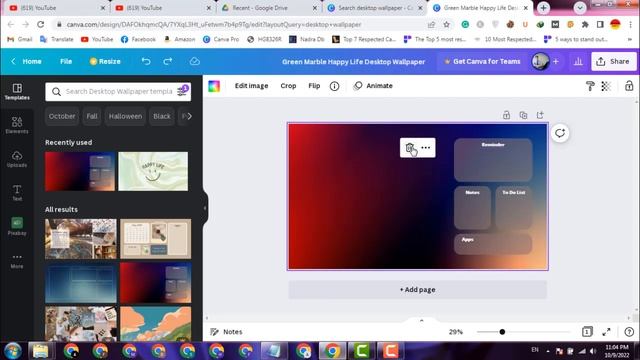Select the Halloween filter chip
The width and height of the screenshot is (640, 360).
click(125, 116)
